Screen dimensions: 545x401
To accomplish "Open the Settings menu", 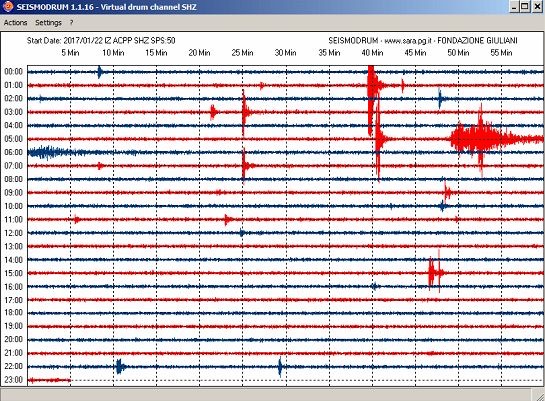I will pos(48,23).
